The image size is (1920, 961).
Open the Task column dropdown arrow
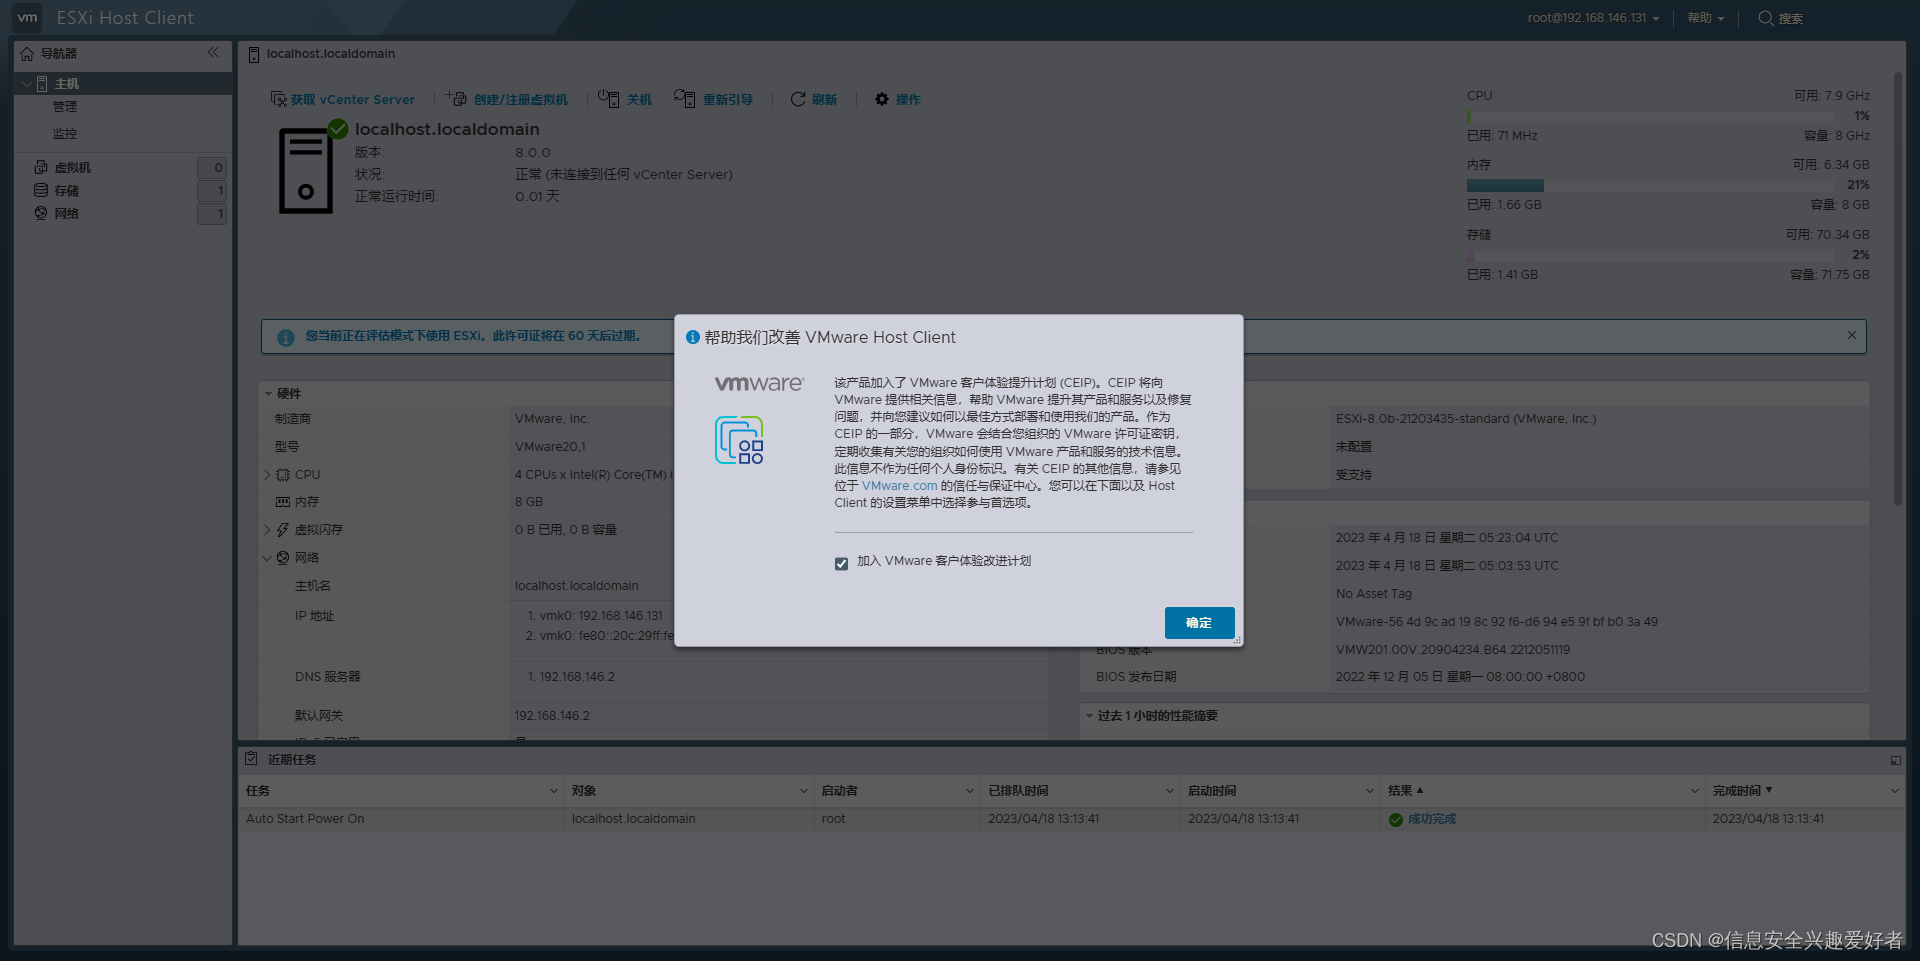tap(554, 791)
